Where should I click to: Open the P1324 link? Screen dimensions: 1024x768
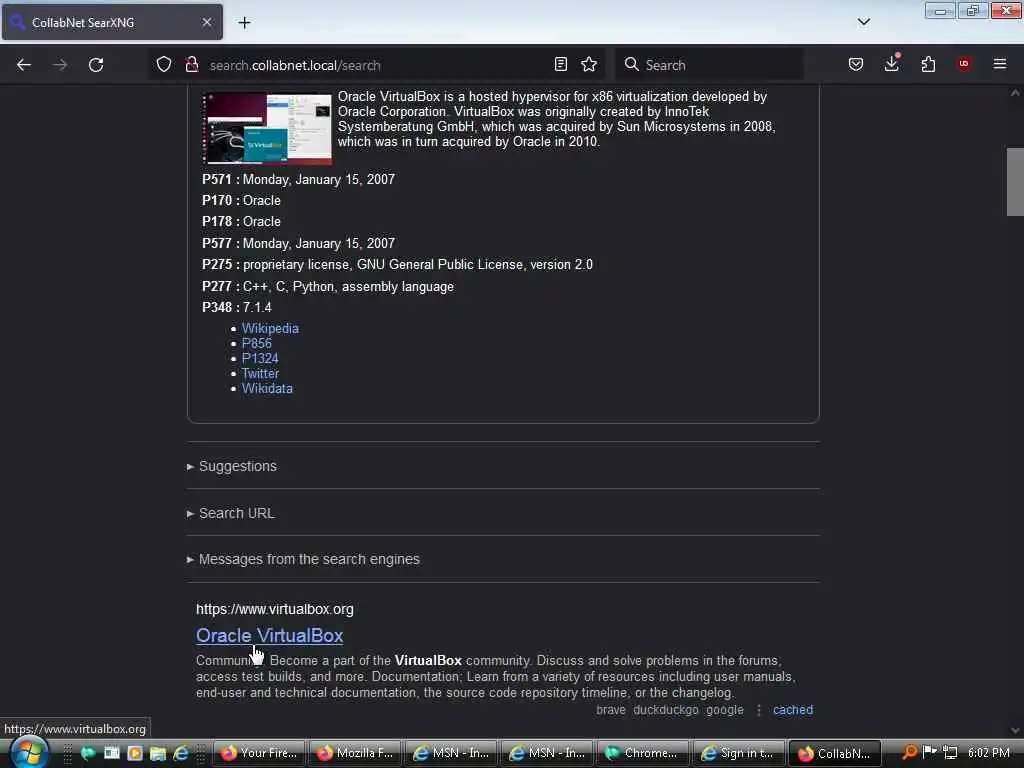point(260,359)
